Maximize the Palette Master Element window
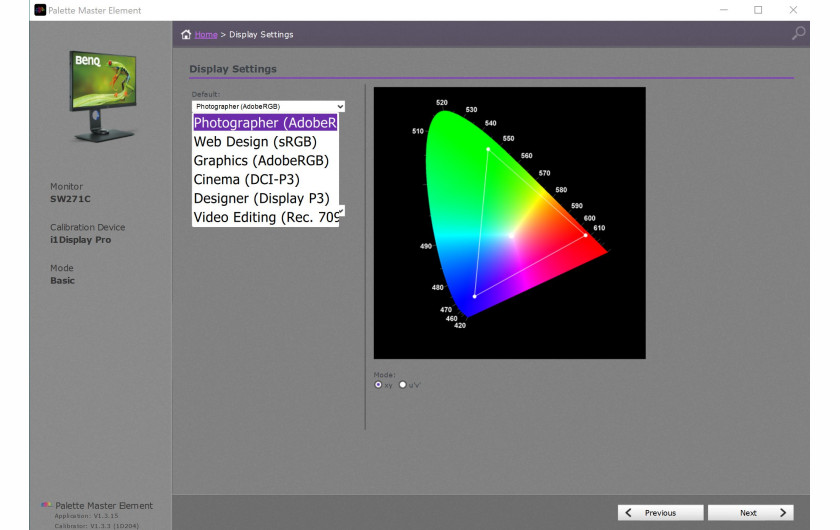 click(758, 10)
